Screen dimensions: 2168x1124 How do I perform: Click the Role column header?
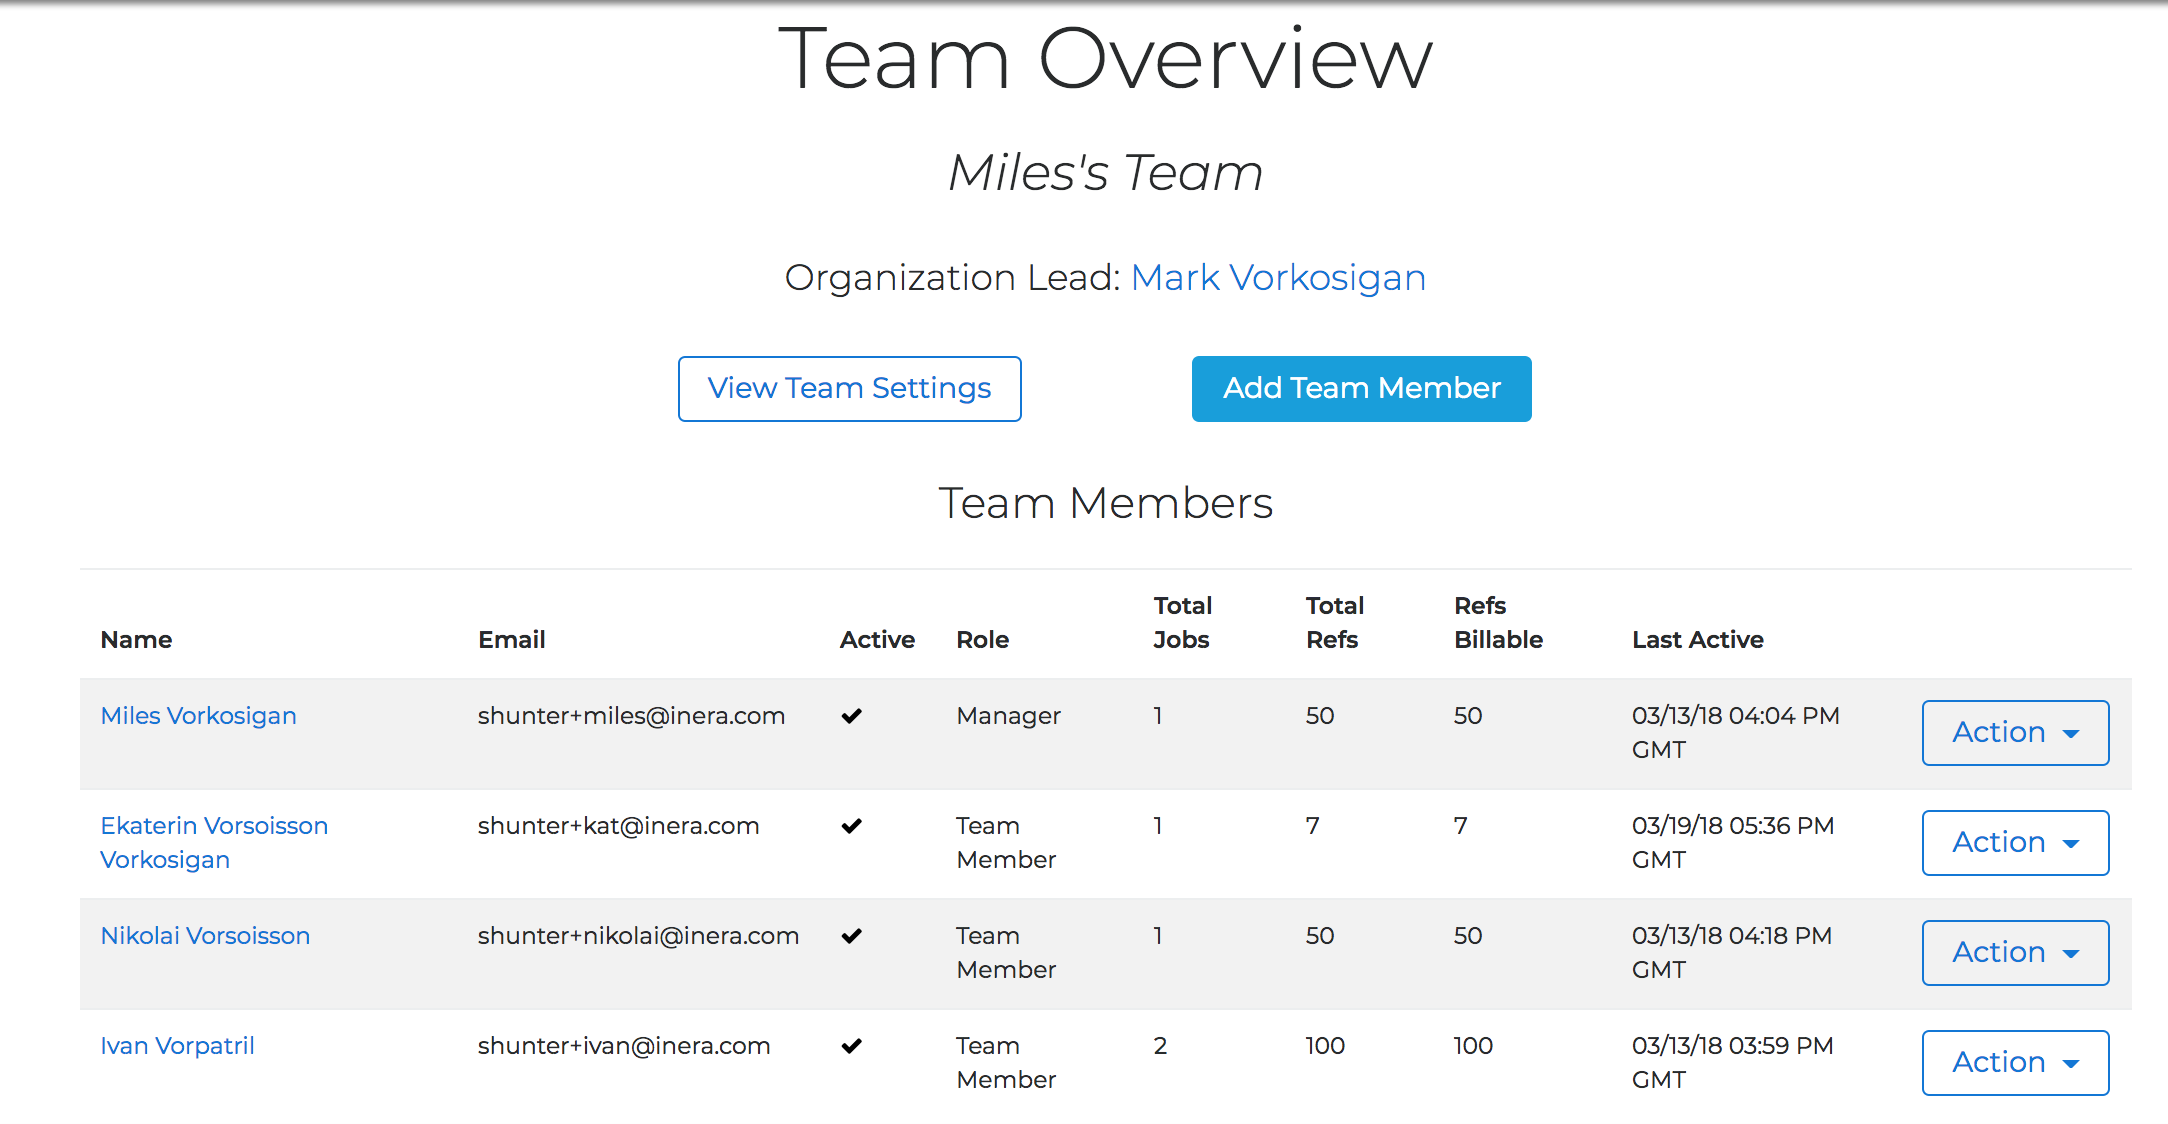[x=982, y=640]
